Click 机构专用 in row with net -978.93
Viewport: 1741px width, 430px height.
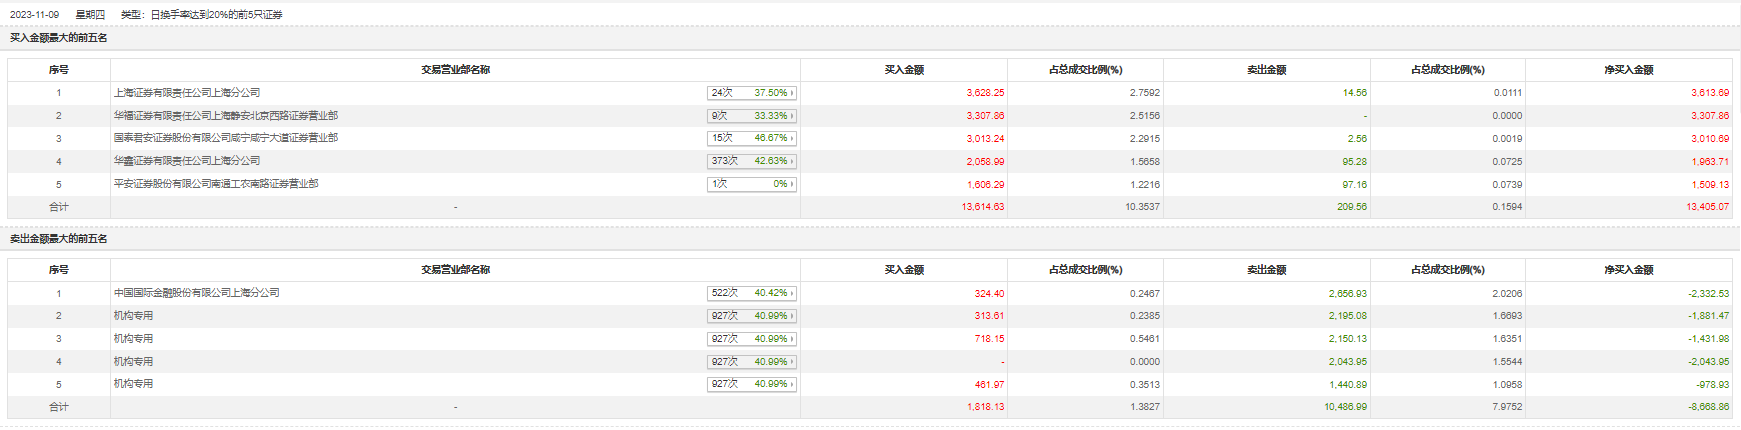click(133, 384)
